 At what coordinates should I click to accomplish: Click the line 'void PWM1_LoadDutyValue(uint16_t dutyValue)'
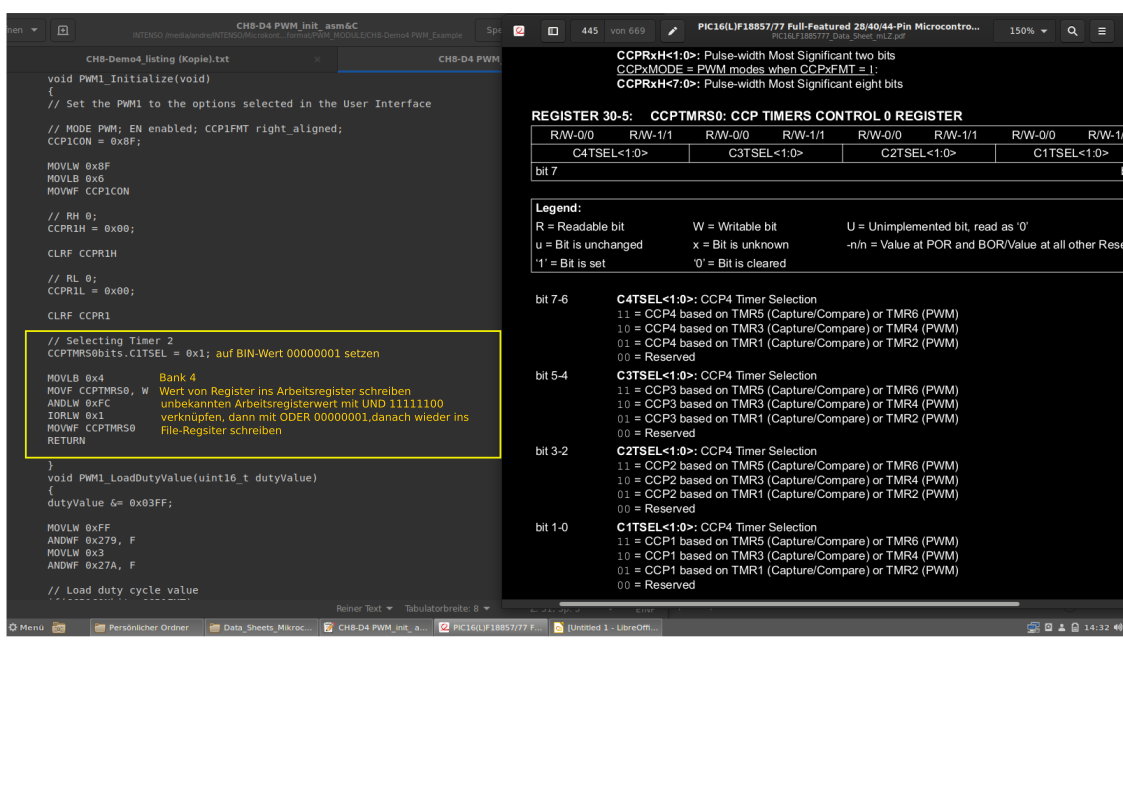click(182, 478)
